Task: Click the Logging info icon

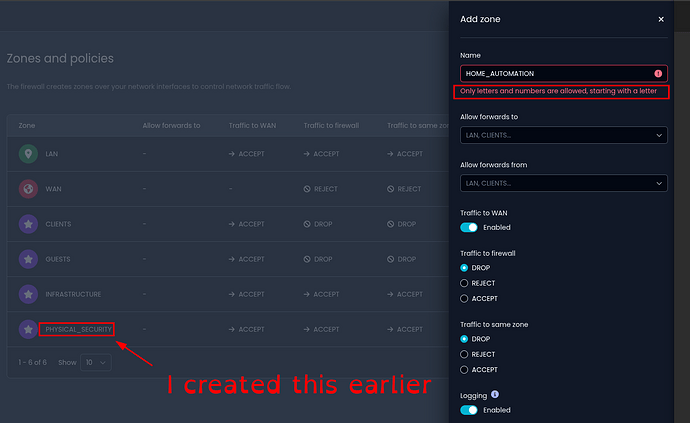Action: click(497, 394)
